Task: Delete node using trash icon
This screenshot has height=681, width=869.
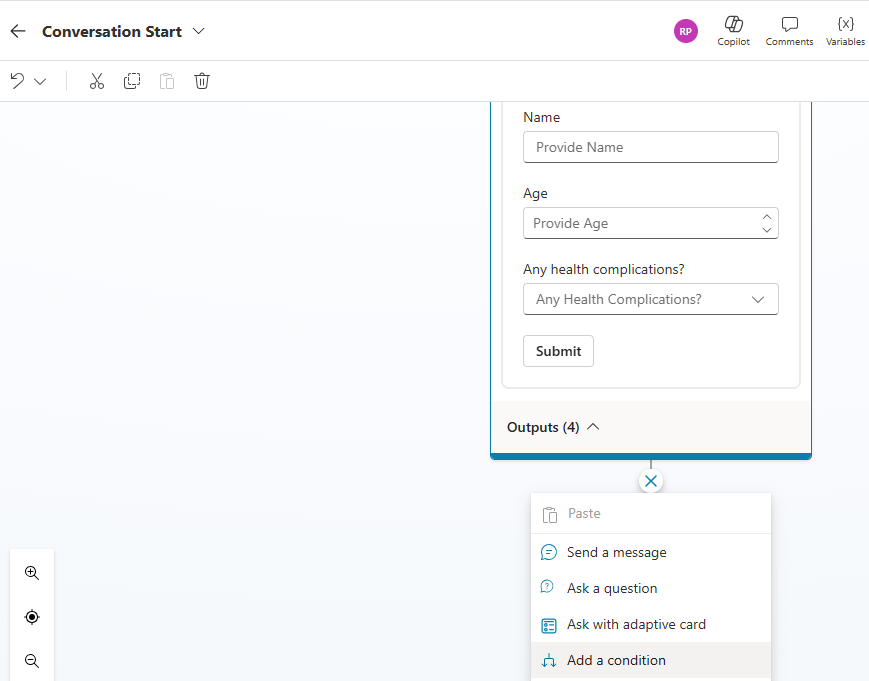Action: click(202, 81)
